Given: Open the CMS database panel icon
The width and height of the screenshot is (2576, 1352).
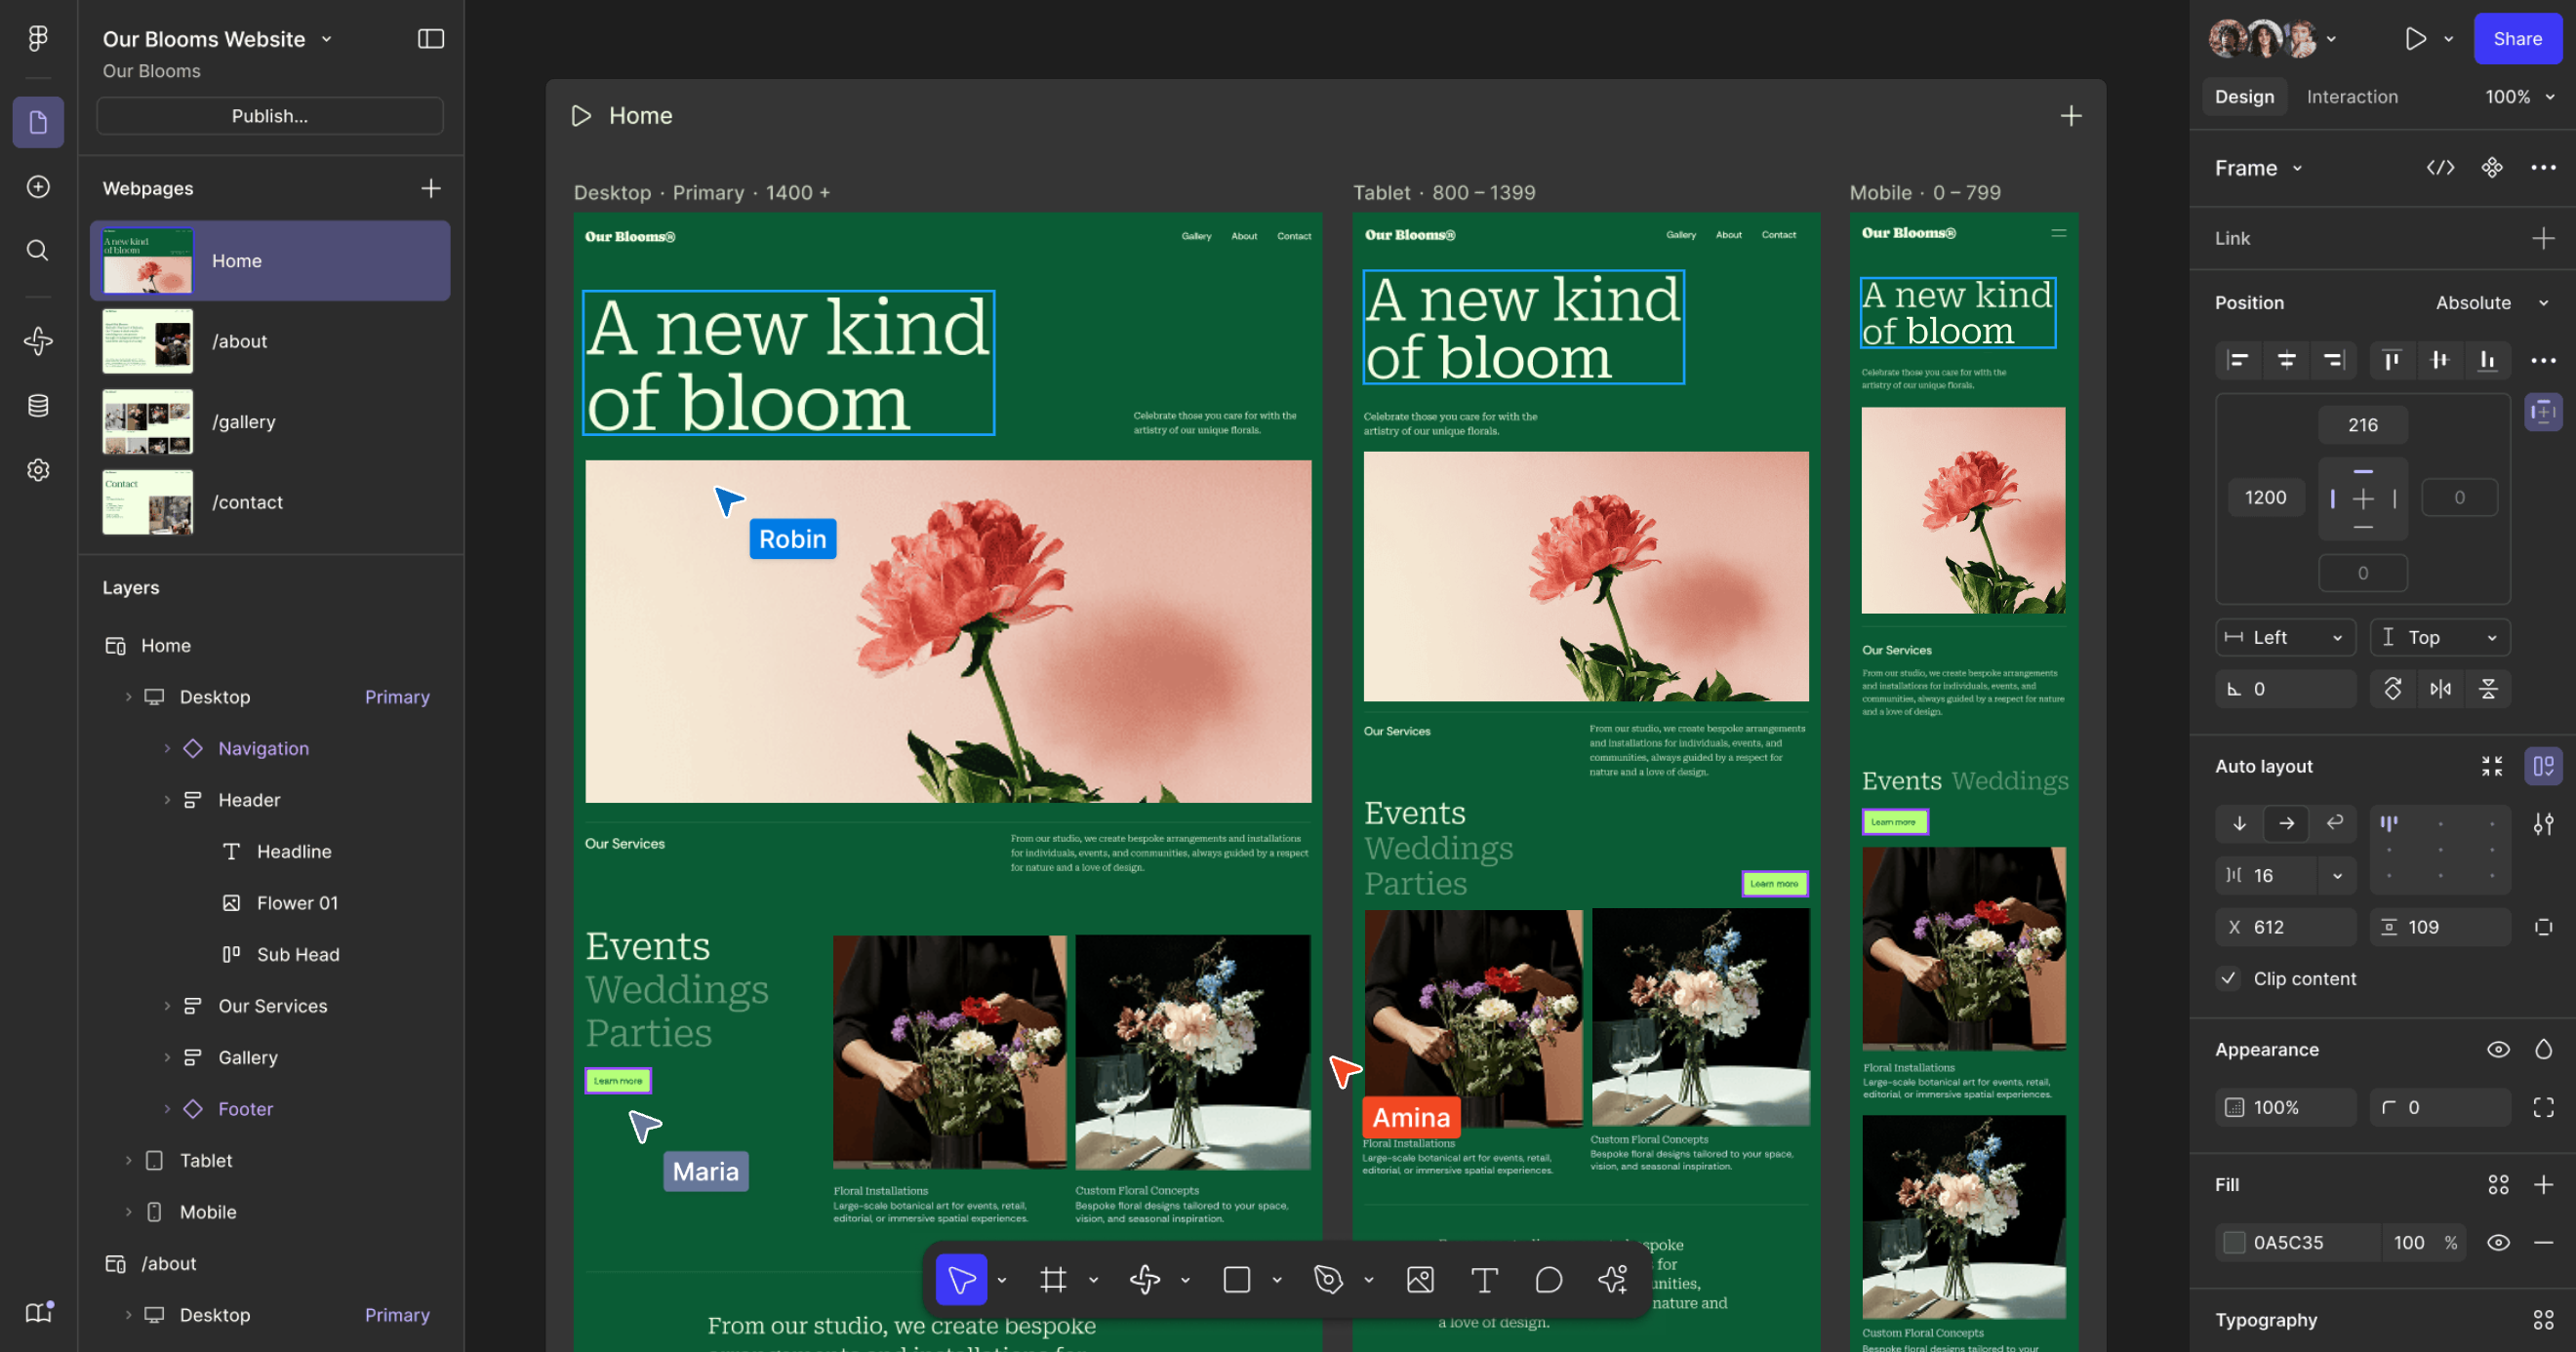Looking at the screenshot, I should 37,405.
